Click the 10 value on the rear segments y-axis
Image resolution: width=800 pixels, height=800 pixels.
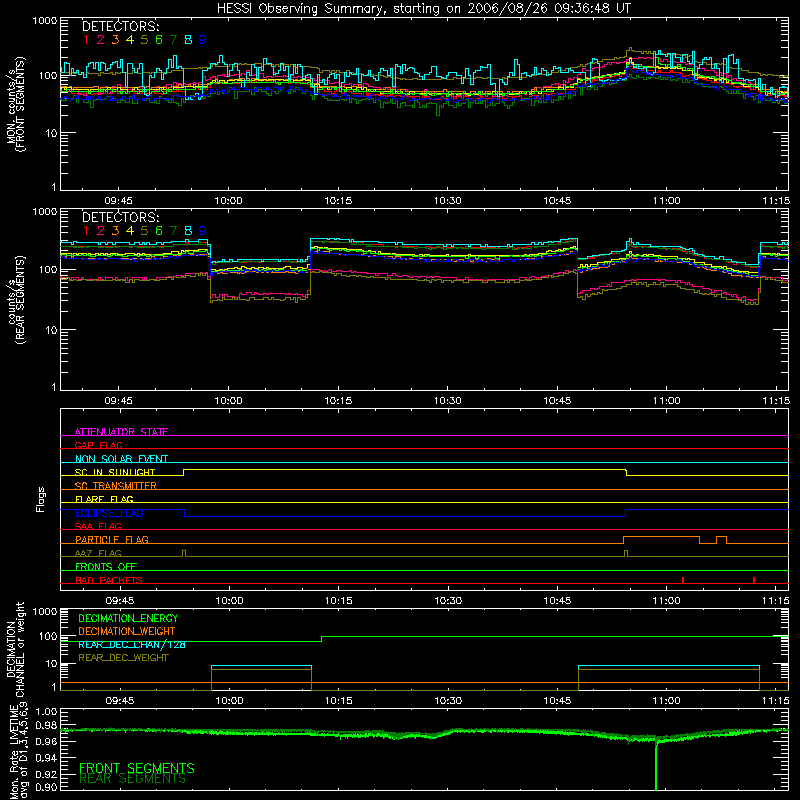click(51, 330)
